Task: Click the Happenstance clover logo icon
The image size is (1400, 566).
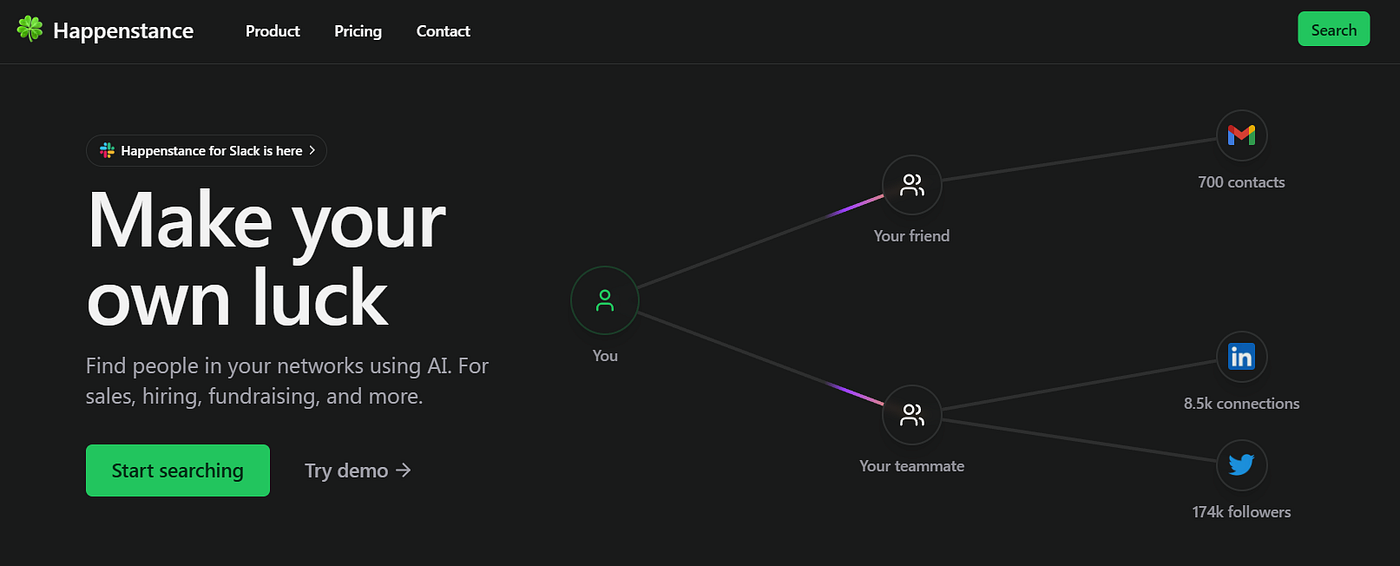Action: [30, 30]
